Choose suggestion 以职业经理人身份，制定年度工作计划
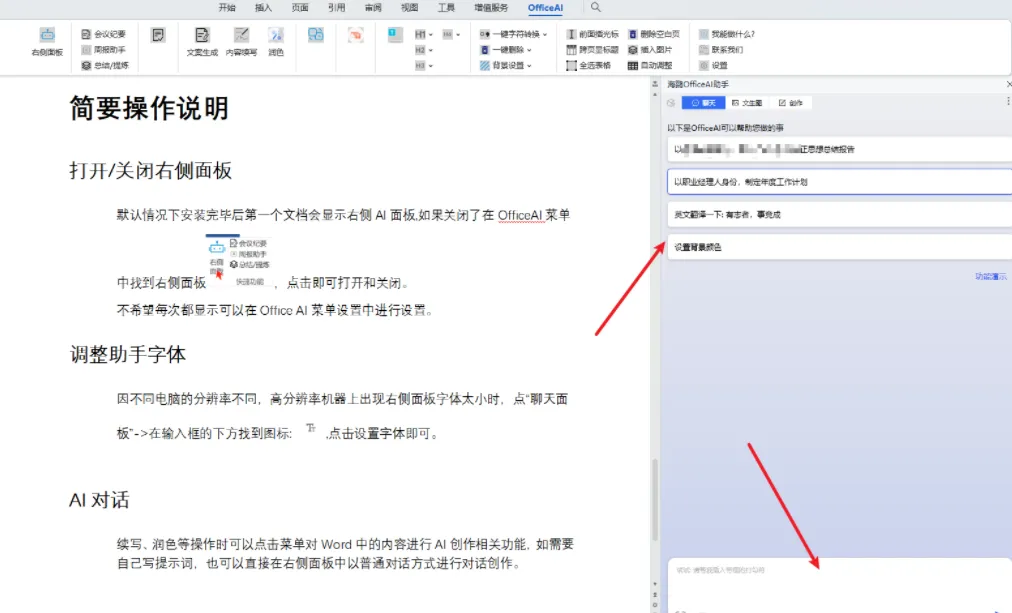 [x=839, y=182]
